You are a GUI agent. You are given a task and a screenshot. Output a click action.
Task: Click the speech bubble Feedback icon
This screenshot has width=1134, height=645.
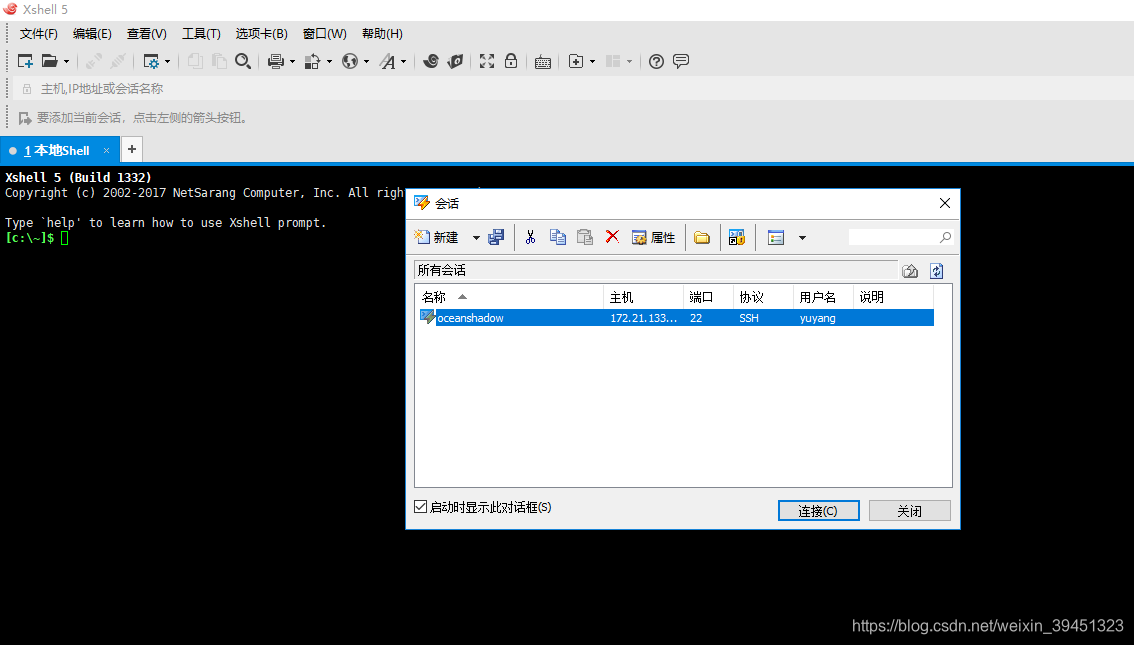click(681, 61)
